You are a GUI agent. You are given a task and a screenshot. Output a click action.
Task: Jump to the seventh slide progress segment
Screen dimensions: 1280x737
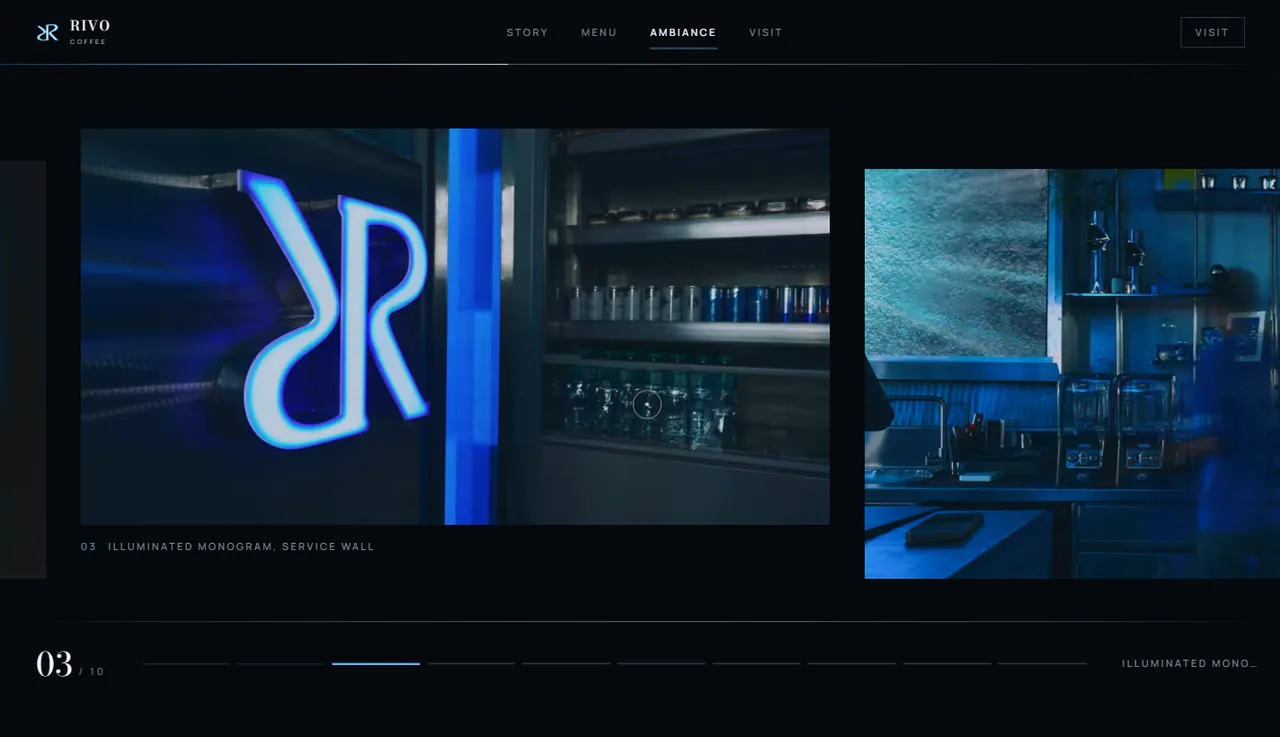coord(756,663)
